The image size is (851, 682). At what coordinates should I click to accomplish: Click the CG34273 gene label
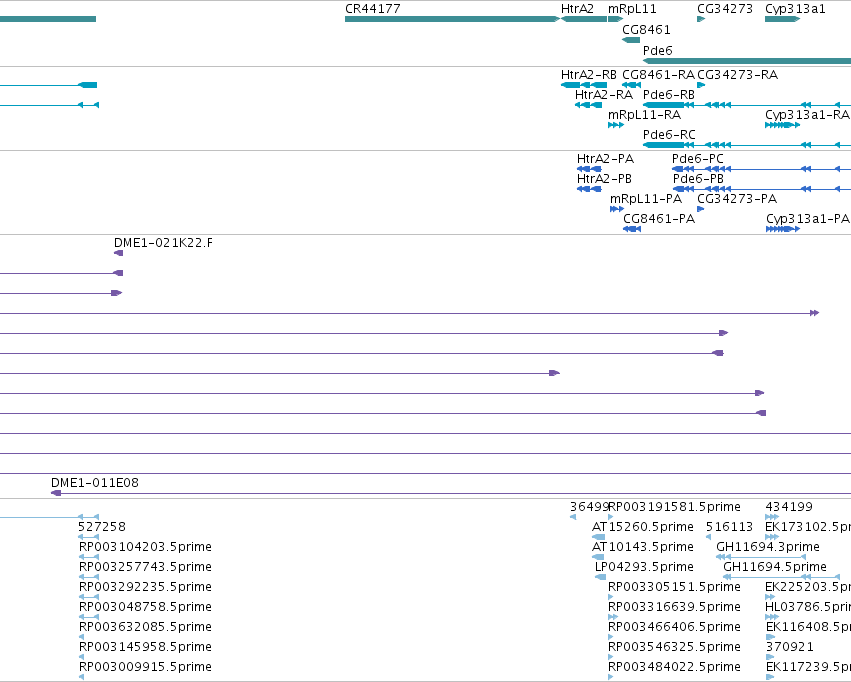point(725,9)
